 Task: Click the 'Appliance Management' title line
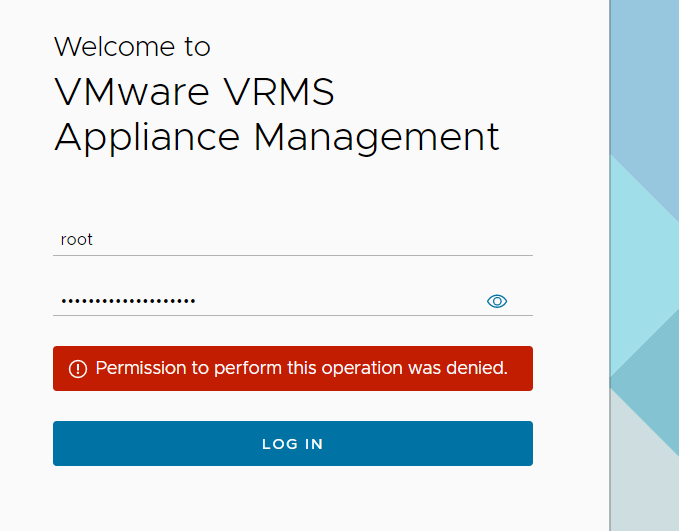(x=276, y=137)
